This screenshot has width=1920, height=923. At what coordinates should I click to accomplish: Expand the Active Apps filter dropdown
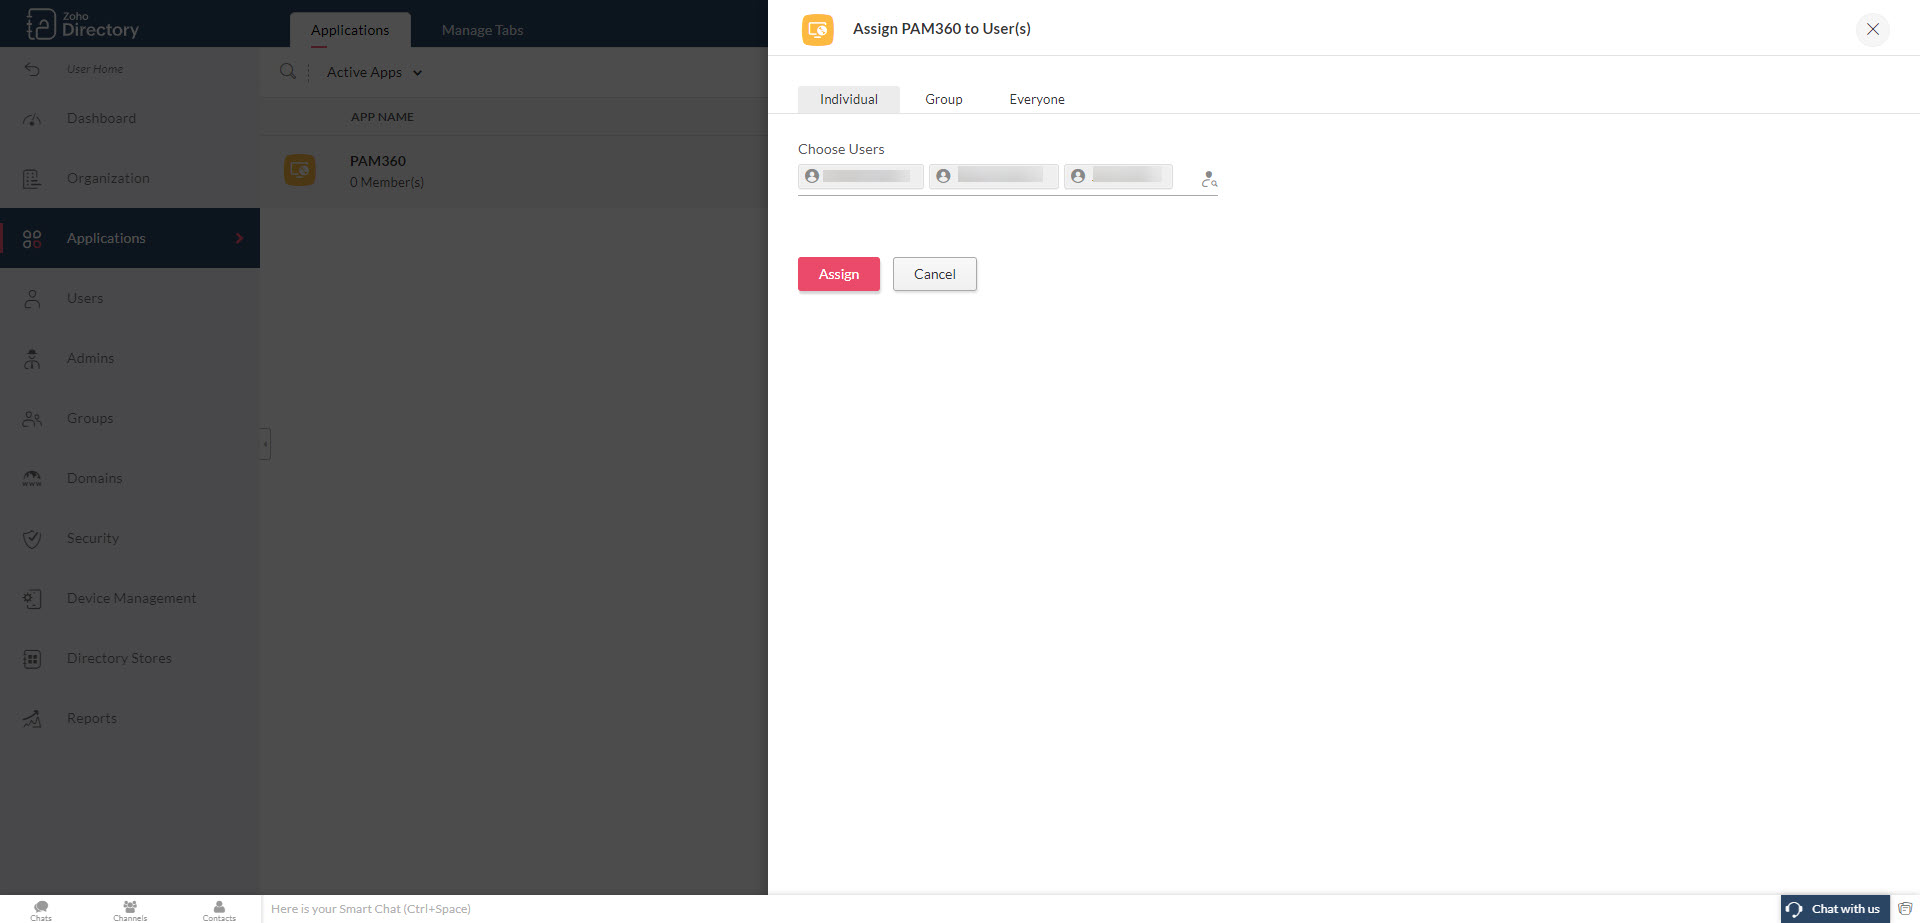click(x=374, y=72)
